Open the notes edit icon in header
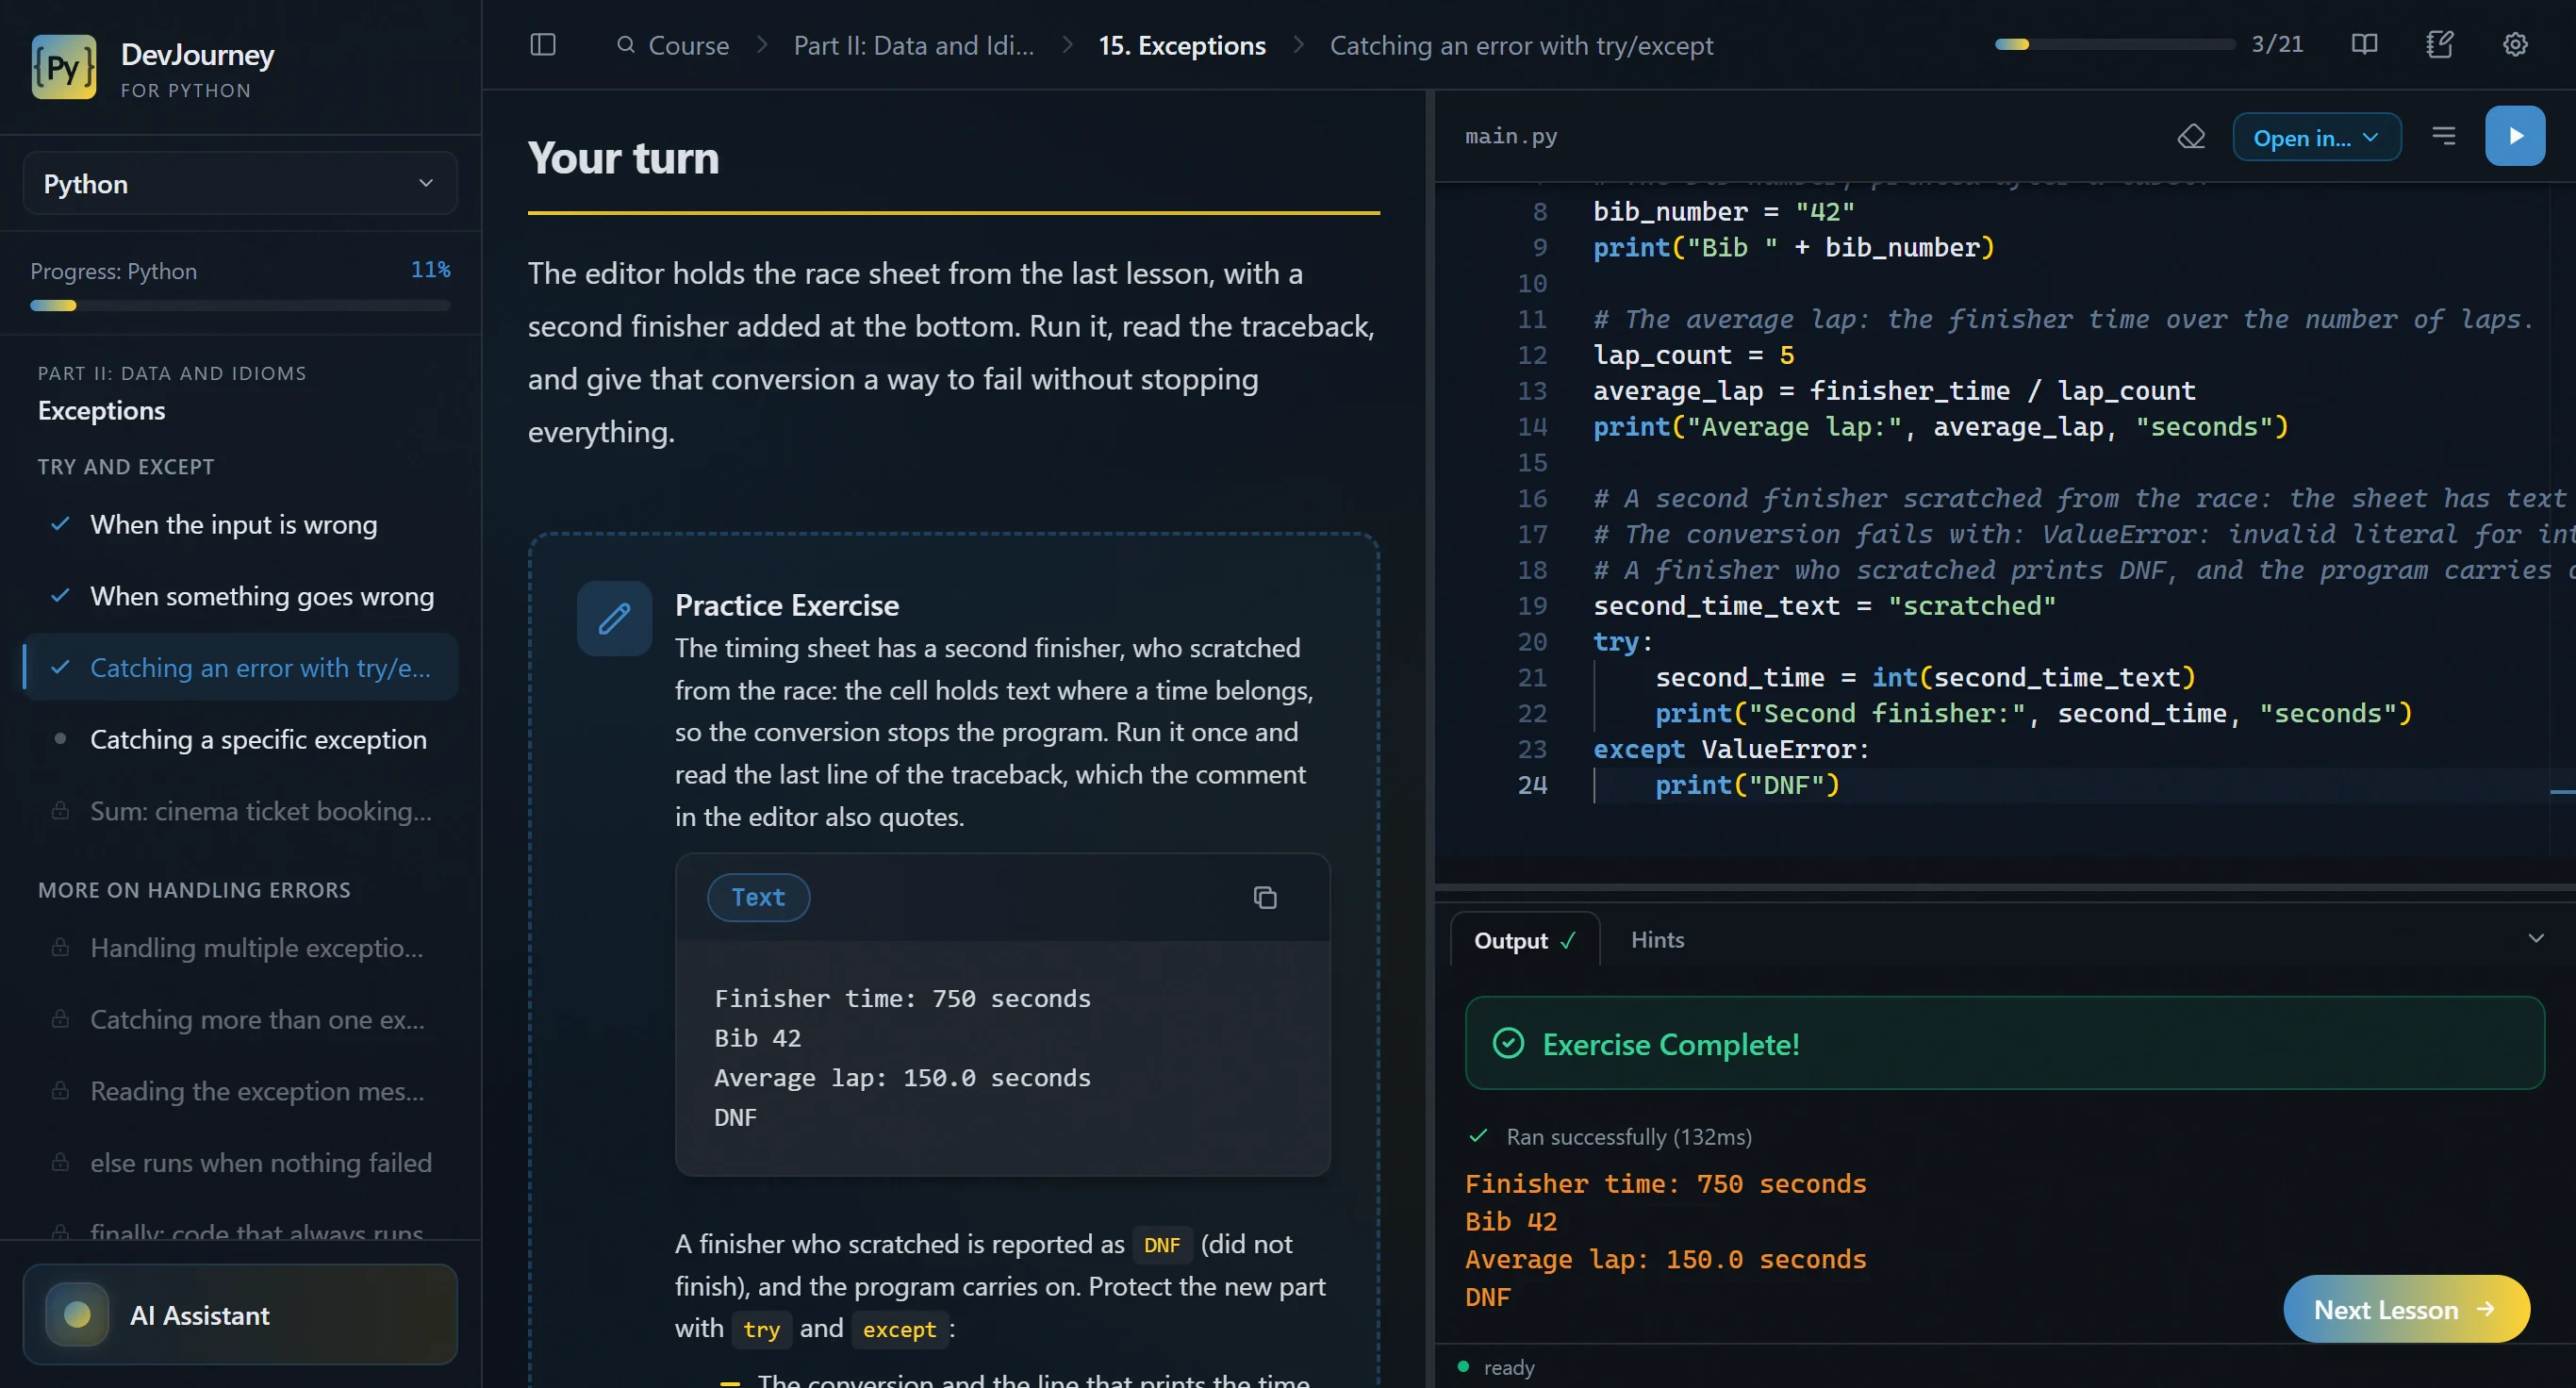 click(x=2440, y=45)
